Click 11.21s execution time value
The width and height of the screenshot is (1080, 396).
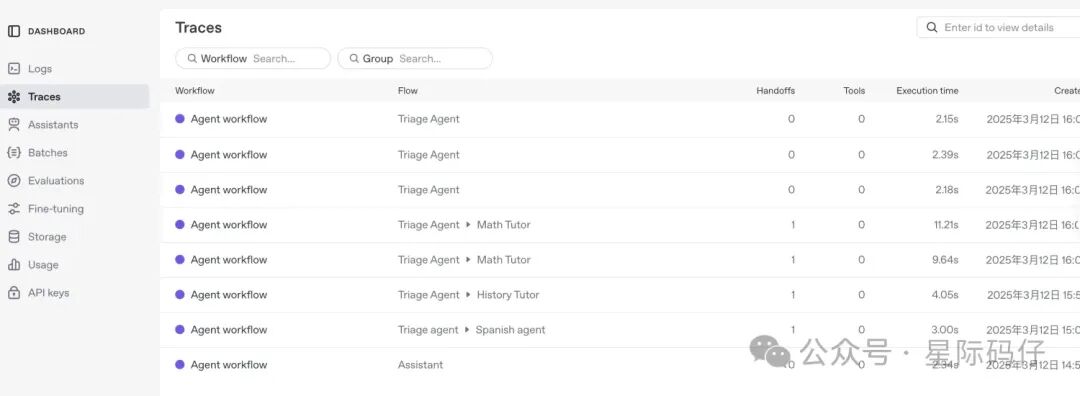tap(946, 225)
